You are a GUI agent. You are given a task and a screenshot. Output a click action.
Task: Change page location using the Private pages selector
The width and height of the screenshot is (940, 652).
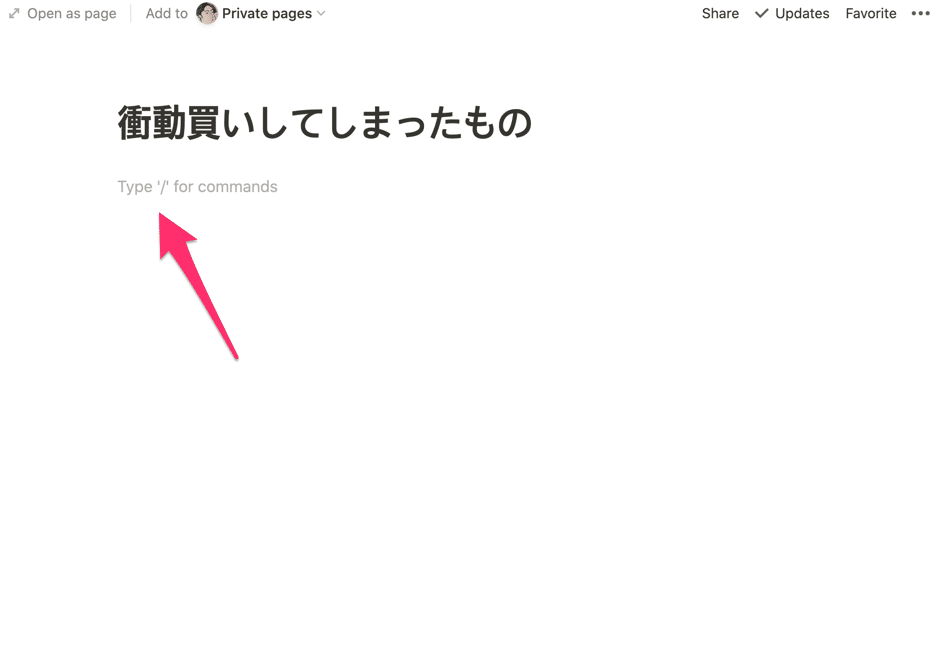[268, 13]
